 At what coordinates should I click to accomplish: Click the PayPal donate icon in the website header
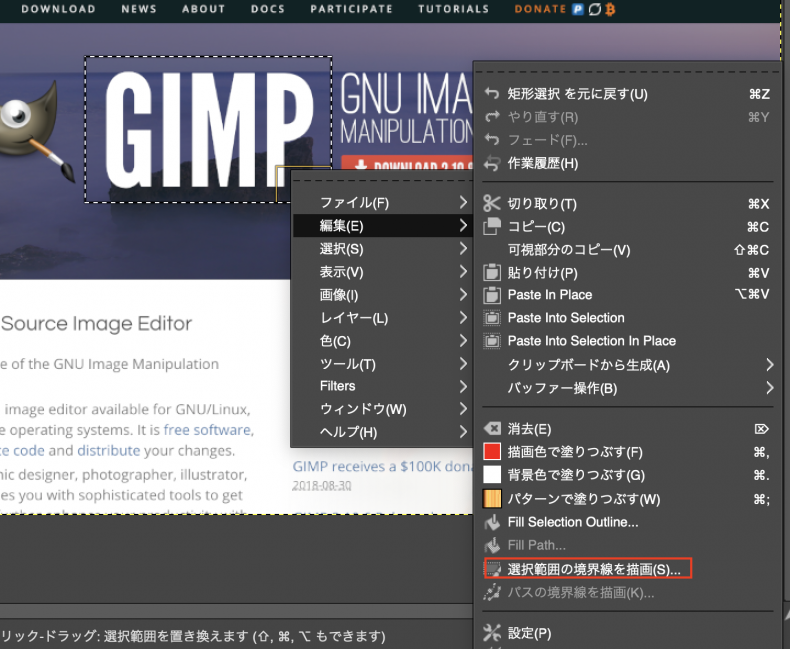(578, 9)
